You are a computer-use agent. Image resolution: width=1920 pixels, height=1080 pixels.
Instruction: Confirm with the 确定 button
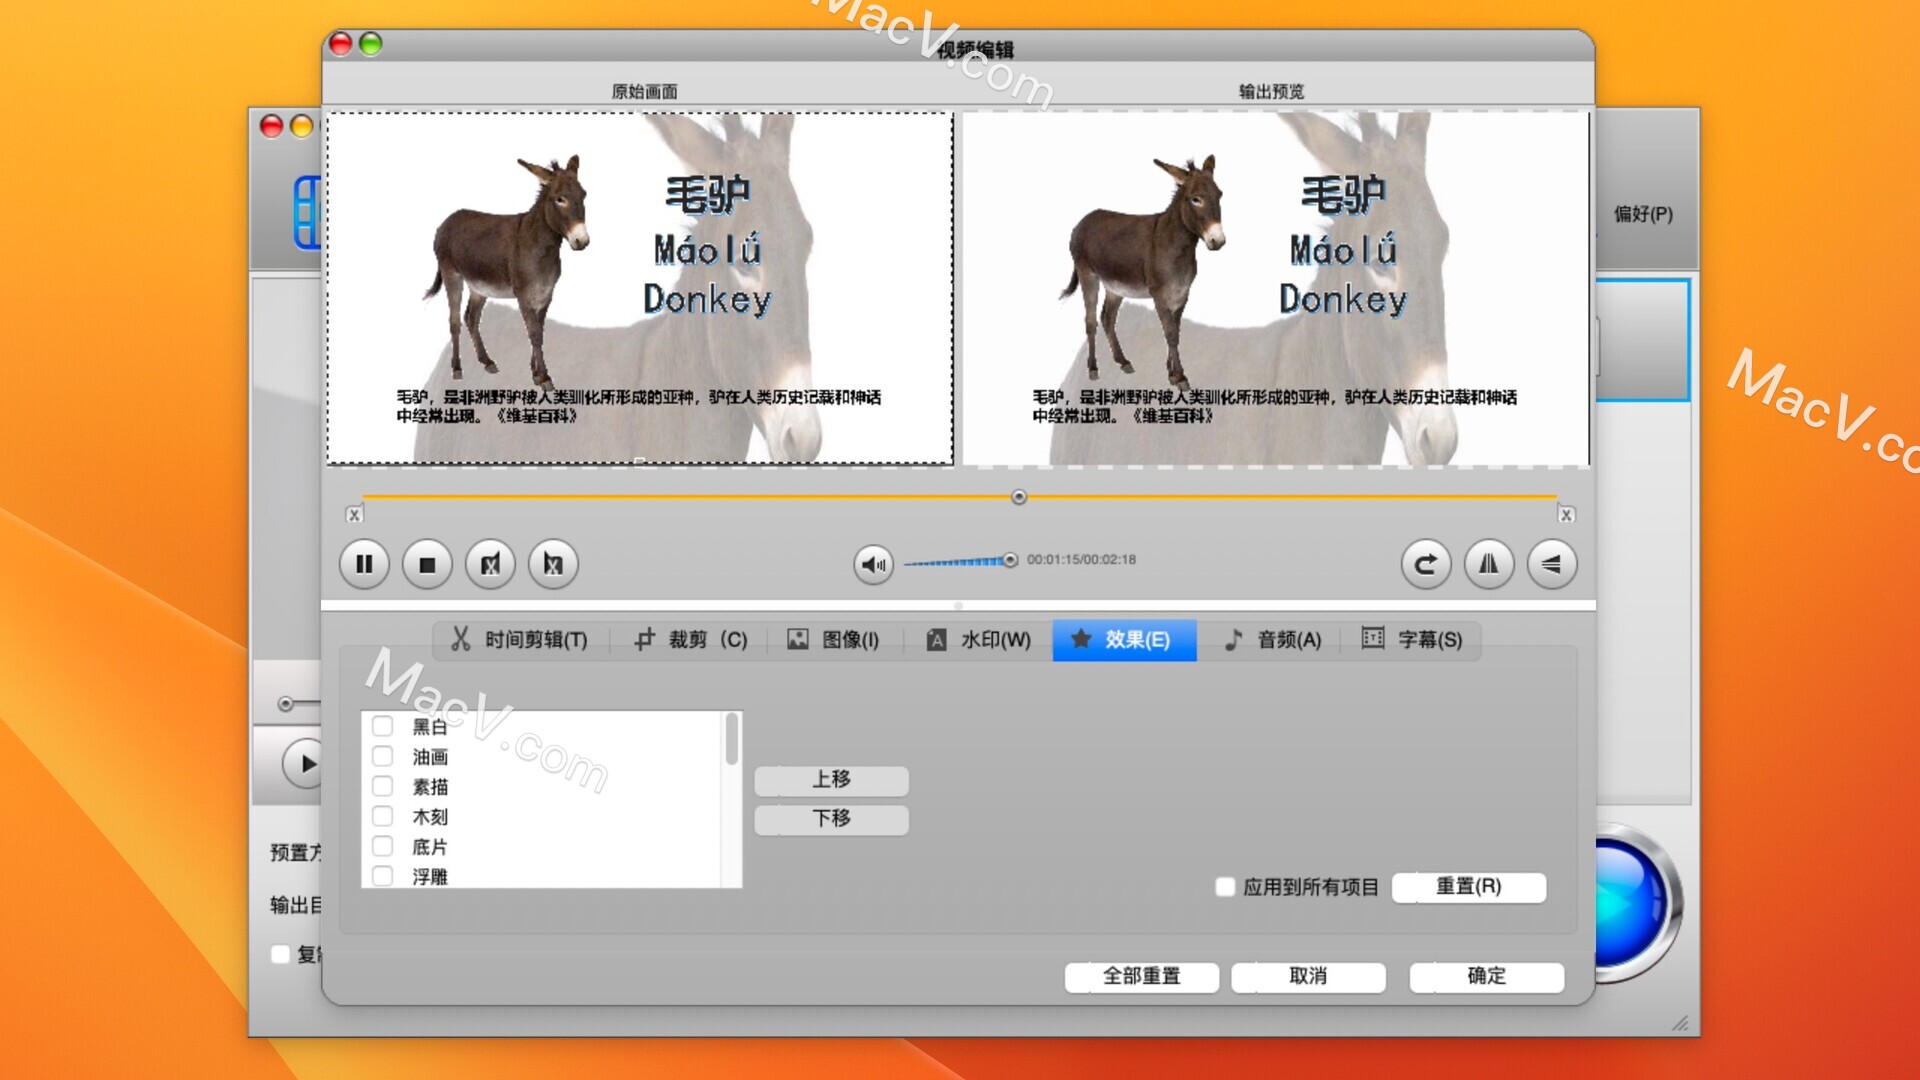[x=1486, y=977]
